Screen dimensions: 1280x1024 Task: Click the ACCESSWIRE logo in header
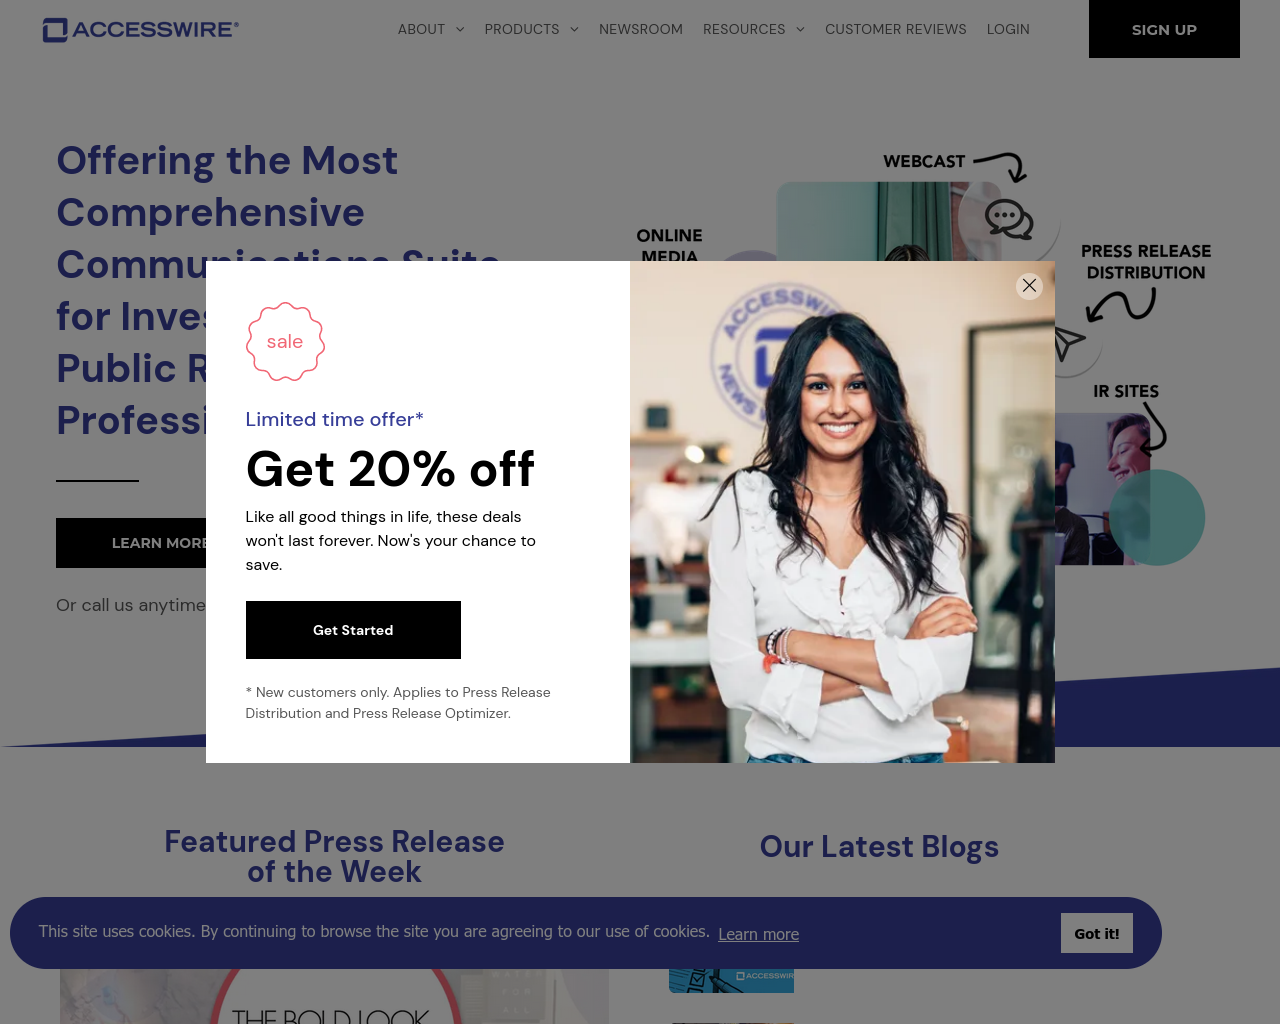(140, 30)
